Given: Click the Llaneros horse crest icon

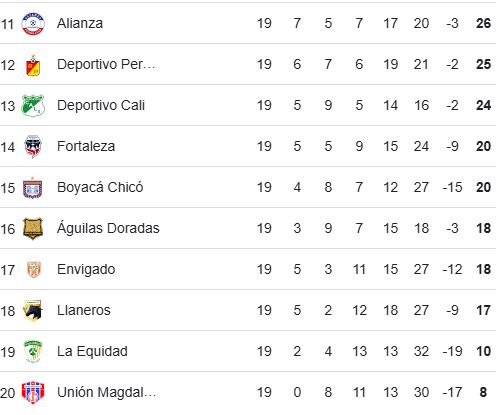Looking at the screenshot, I should click(x=33, y=311).
